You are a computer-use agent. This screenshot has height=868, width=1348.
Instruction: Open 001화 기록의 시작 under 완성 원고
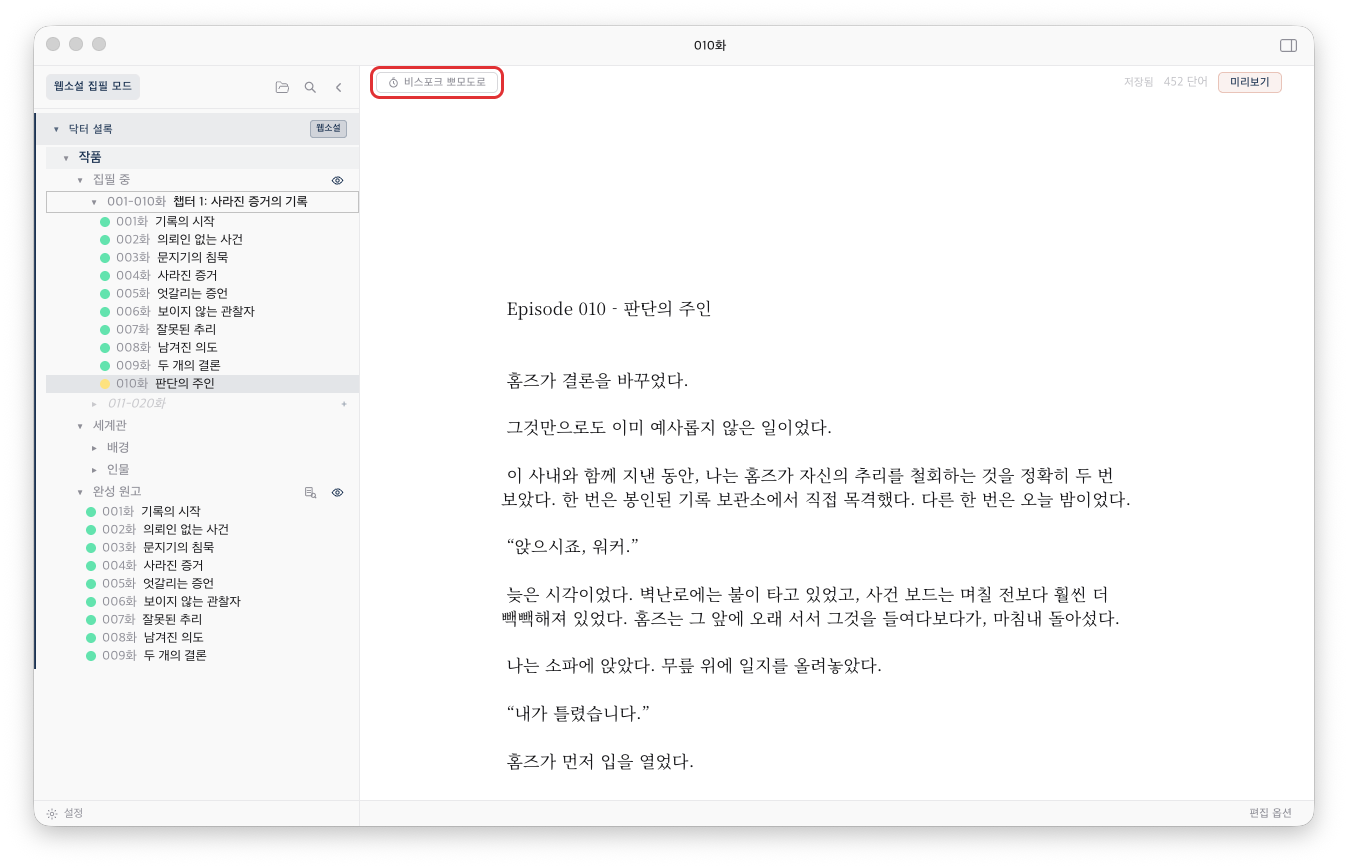click(x=202, y=512)
